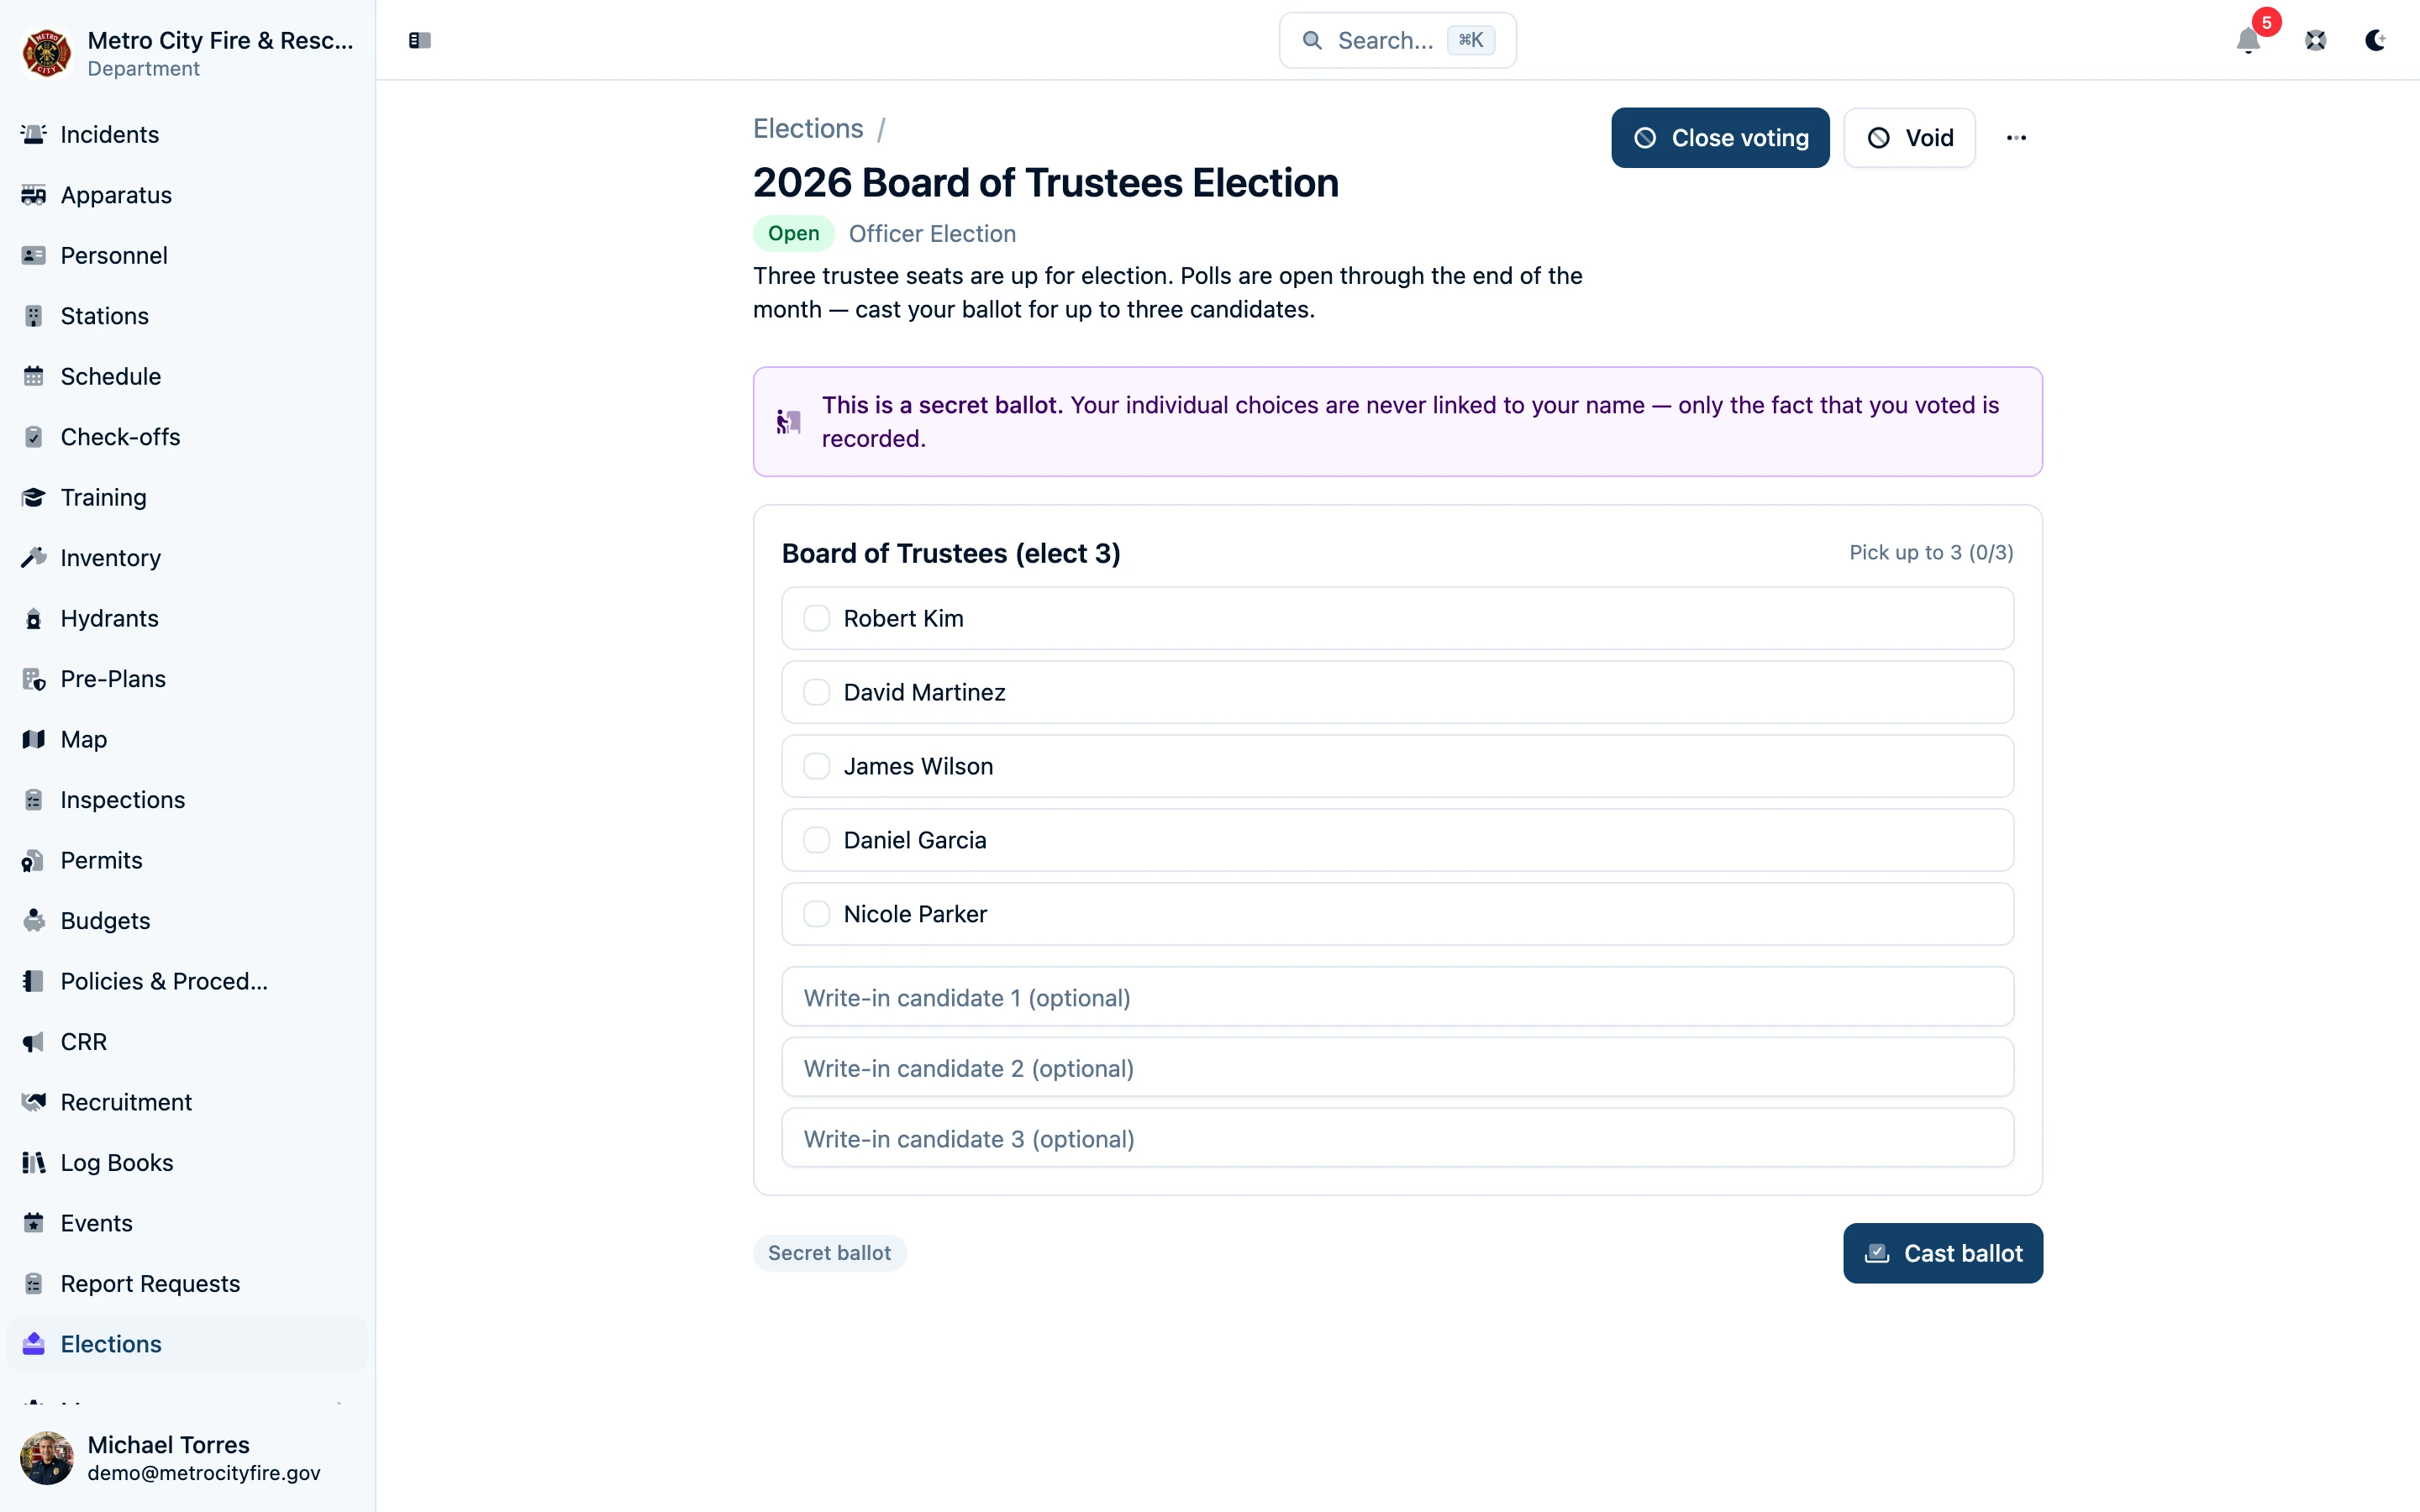Click the Close voting button

click(x=1720, y=138)
